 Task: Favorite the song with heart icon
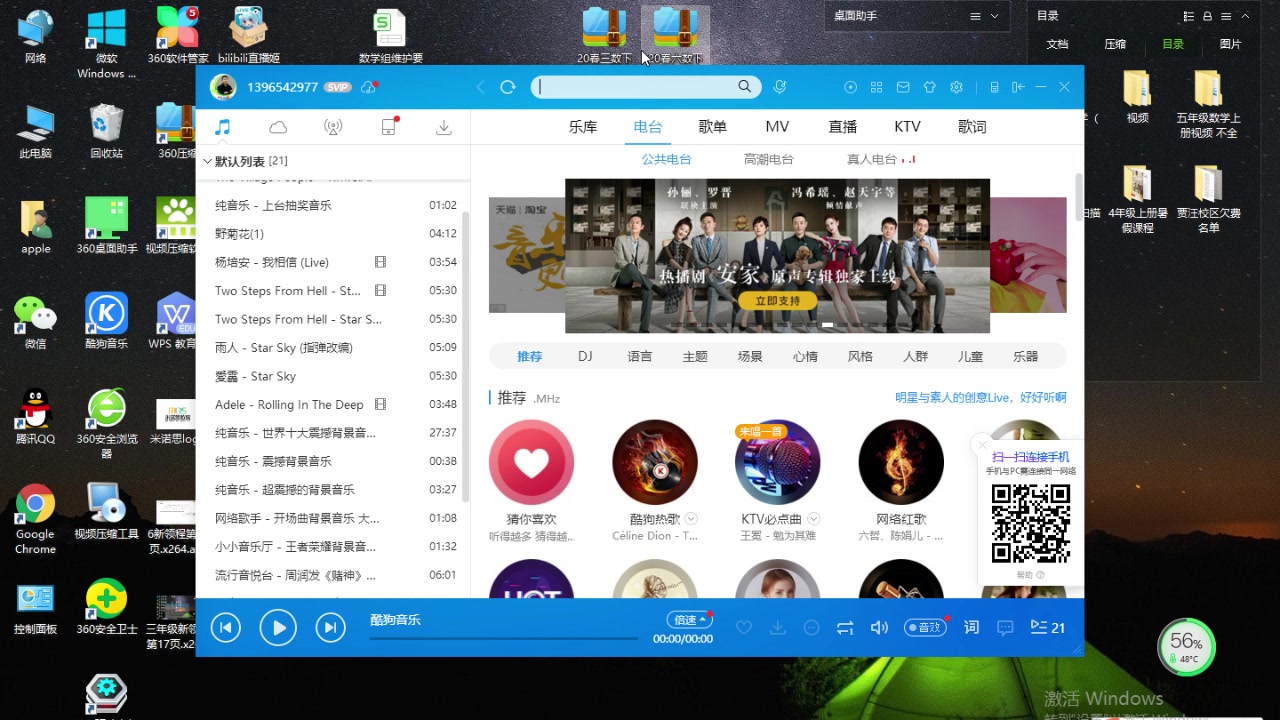(744, 628)
